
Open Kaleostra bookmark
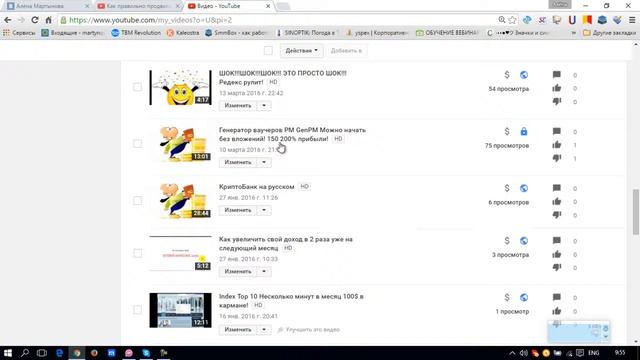[x=183, y=33]
